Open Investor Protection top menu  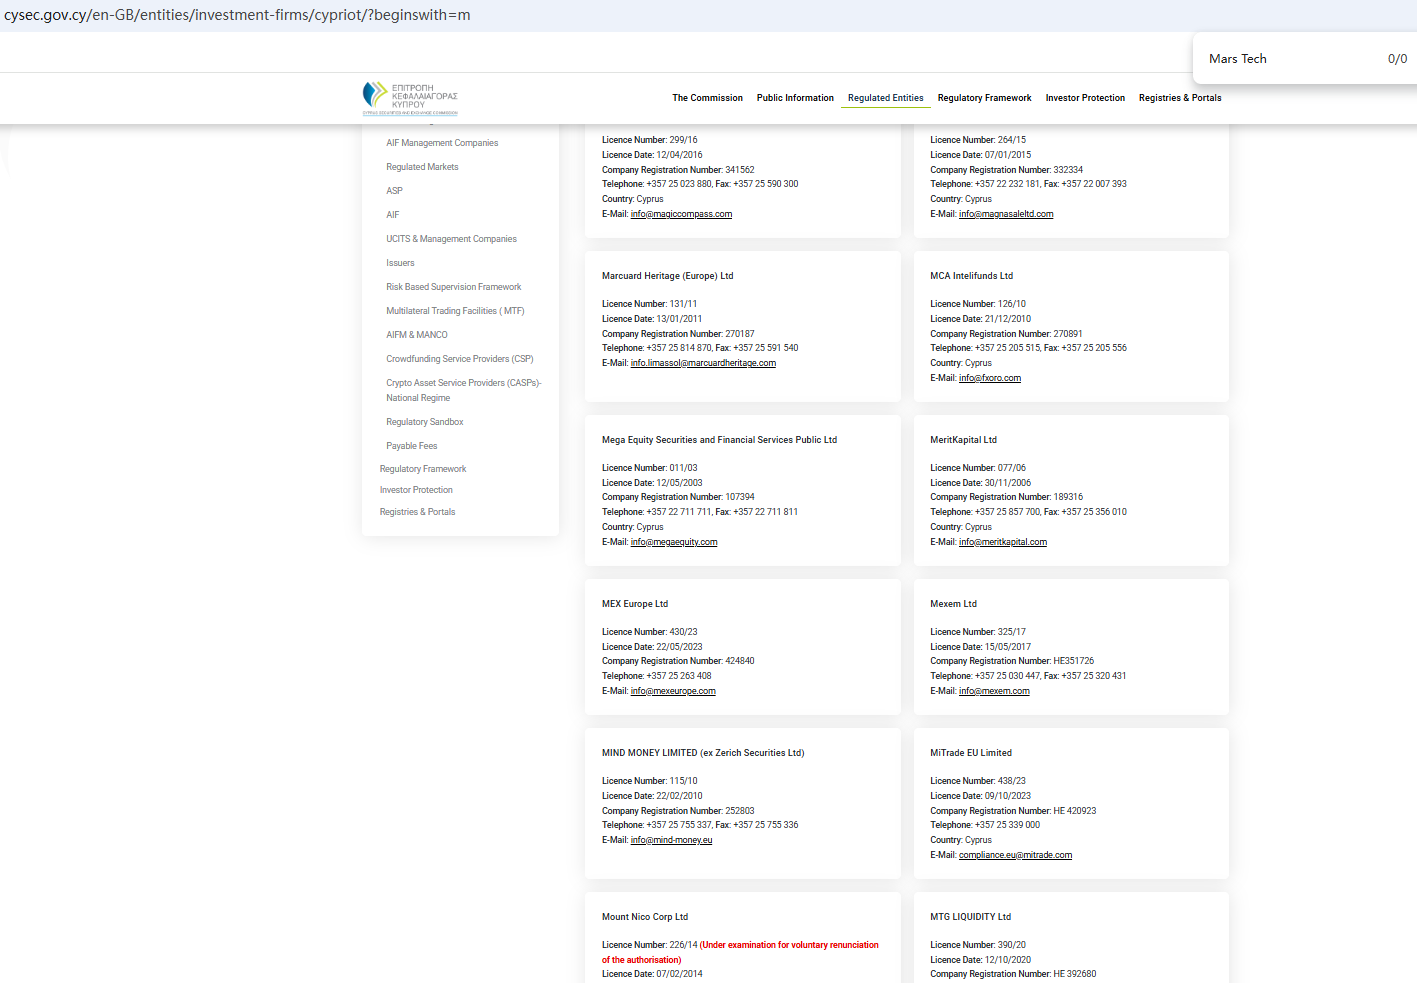coord(1085,98)
